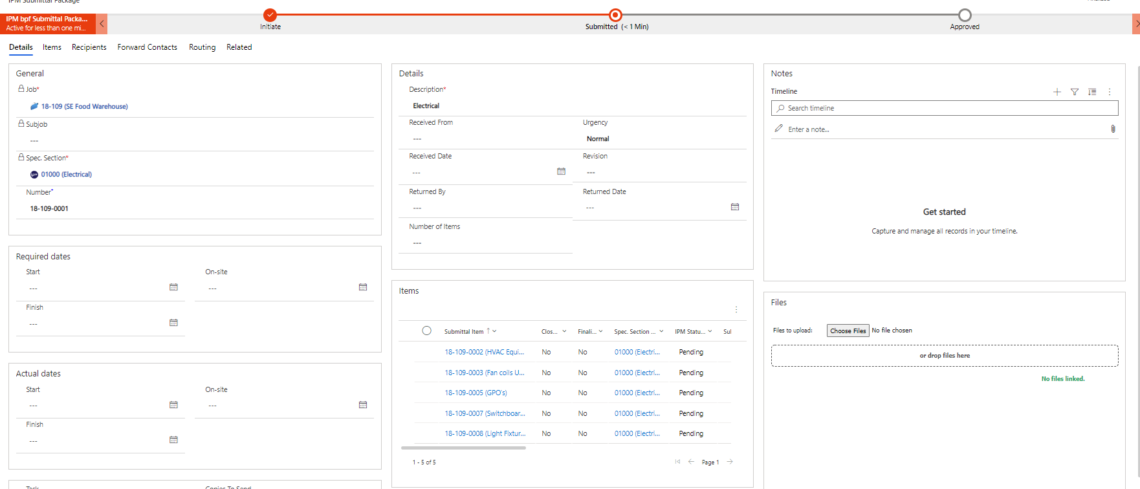Switch to the Recipients tab

tap(89, 47)
